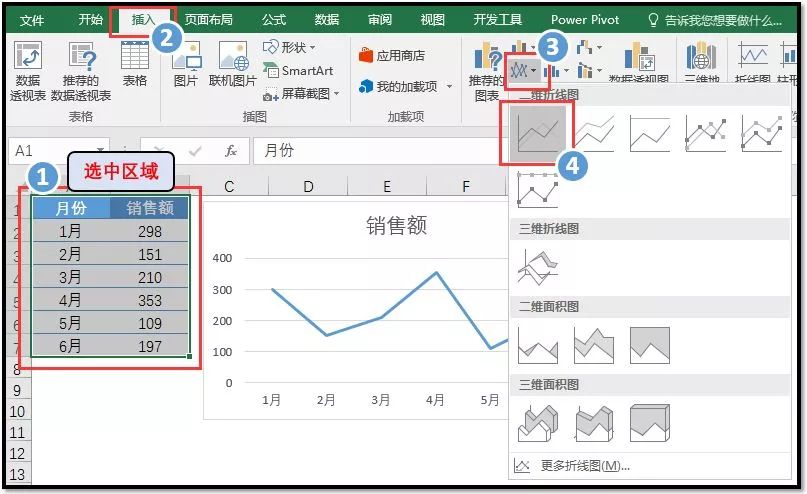Insert a PivotTable from the ribbon
This screenshot has height=494, width=807.
pyautogui.click(x=28, y=70)
